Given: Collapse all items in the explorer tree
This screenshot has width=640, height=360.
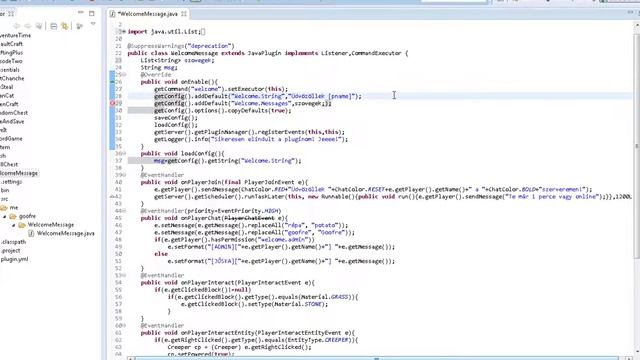Looking at the screenshot, I should click(x=53, y=26).
